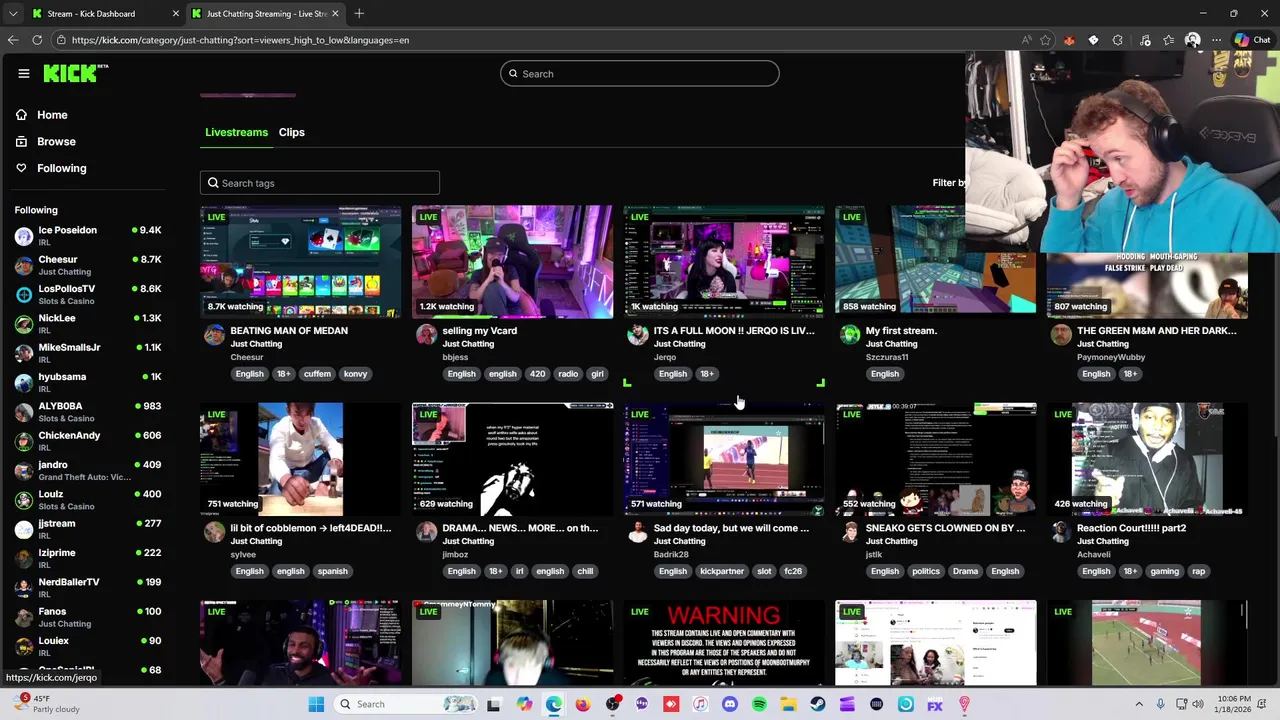Open the MetaMask fox extension icon
Viewport: 1280px width, 720px height.
click(1069, 40)
